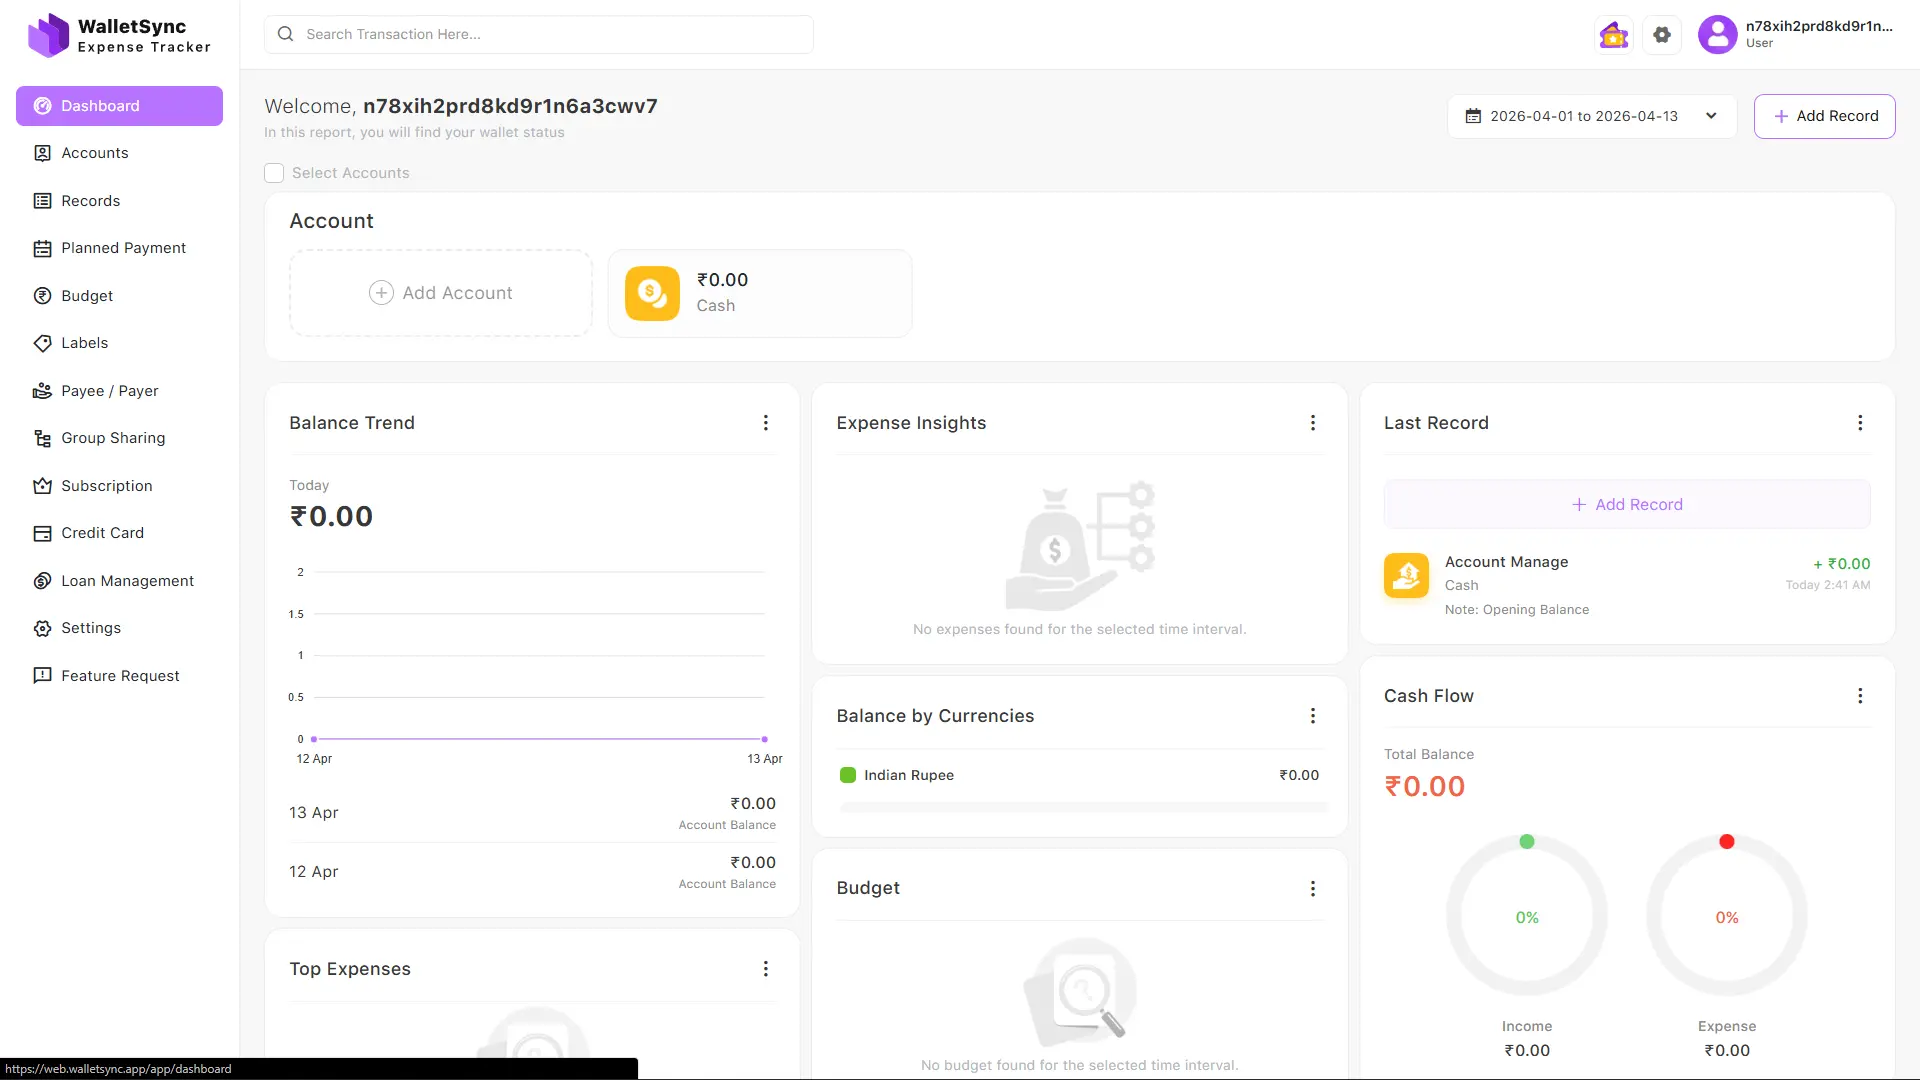This screenshot has height=1080, width=1920.
Task: Open the user profile menu
Action: [1796, 35]
